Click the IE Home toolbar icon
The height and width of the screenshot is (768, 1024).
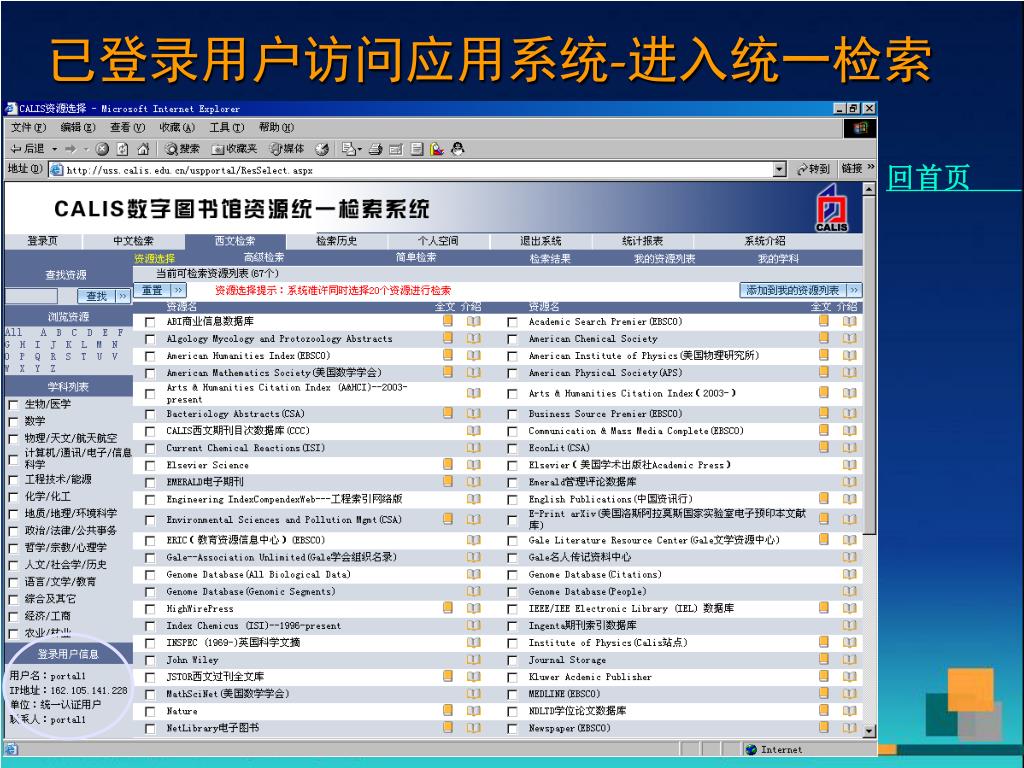143,149
